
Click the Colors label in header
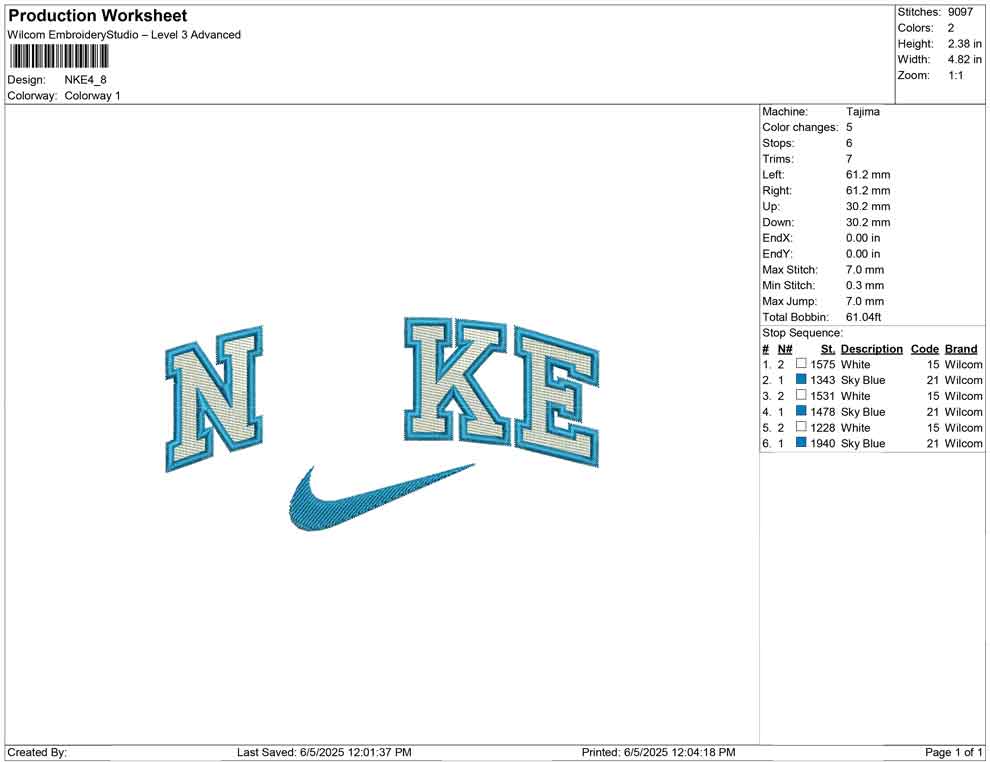click(915, 28)
